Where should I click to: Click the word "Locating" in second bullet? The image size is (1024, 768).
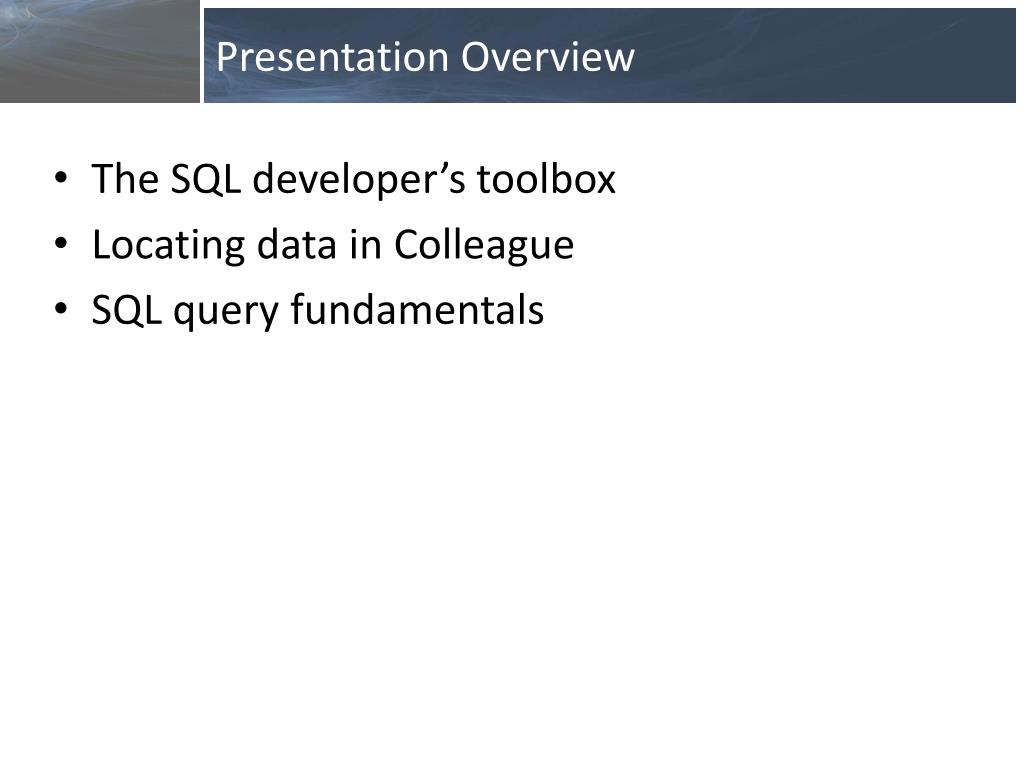pos(168,247)
